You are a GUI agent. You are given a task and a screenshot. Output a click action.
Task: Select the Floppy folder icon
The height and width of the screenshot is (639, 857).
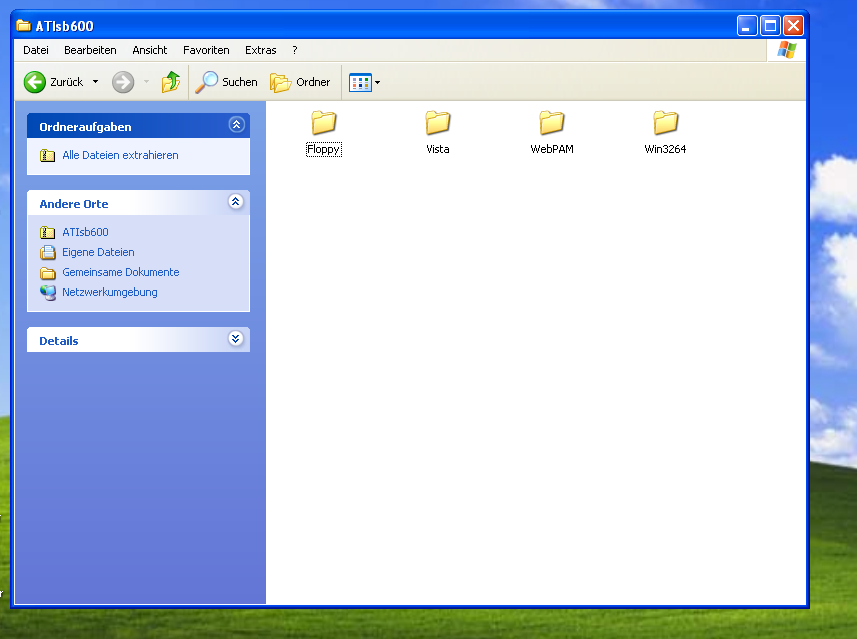(324, 122)
